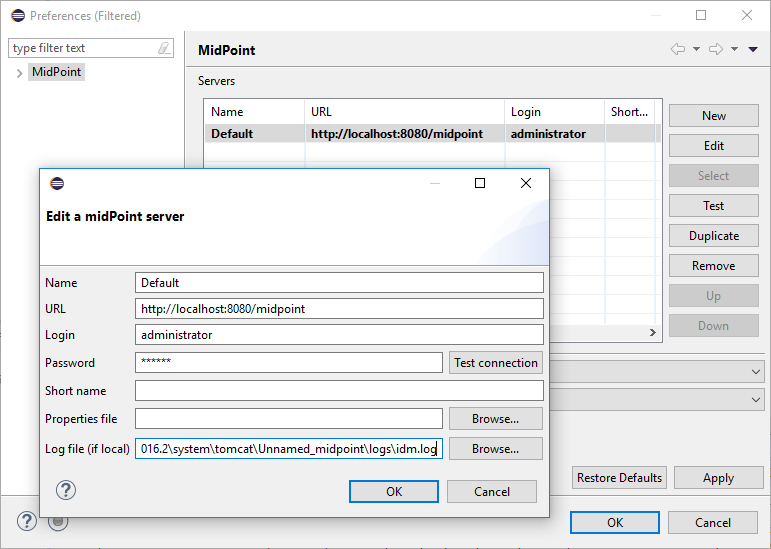Image resolution: width=771 pixels, height=549 pixels.
Task: Click Restore Defaults in Preferences
Action: 619,478
